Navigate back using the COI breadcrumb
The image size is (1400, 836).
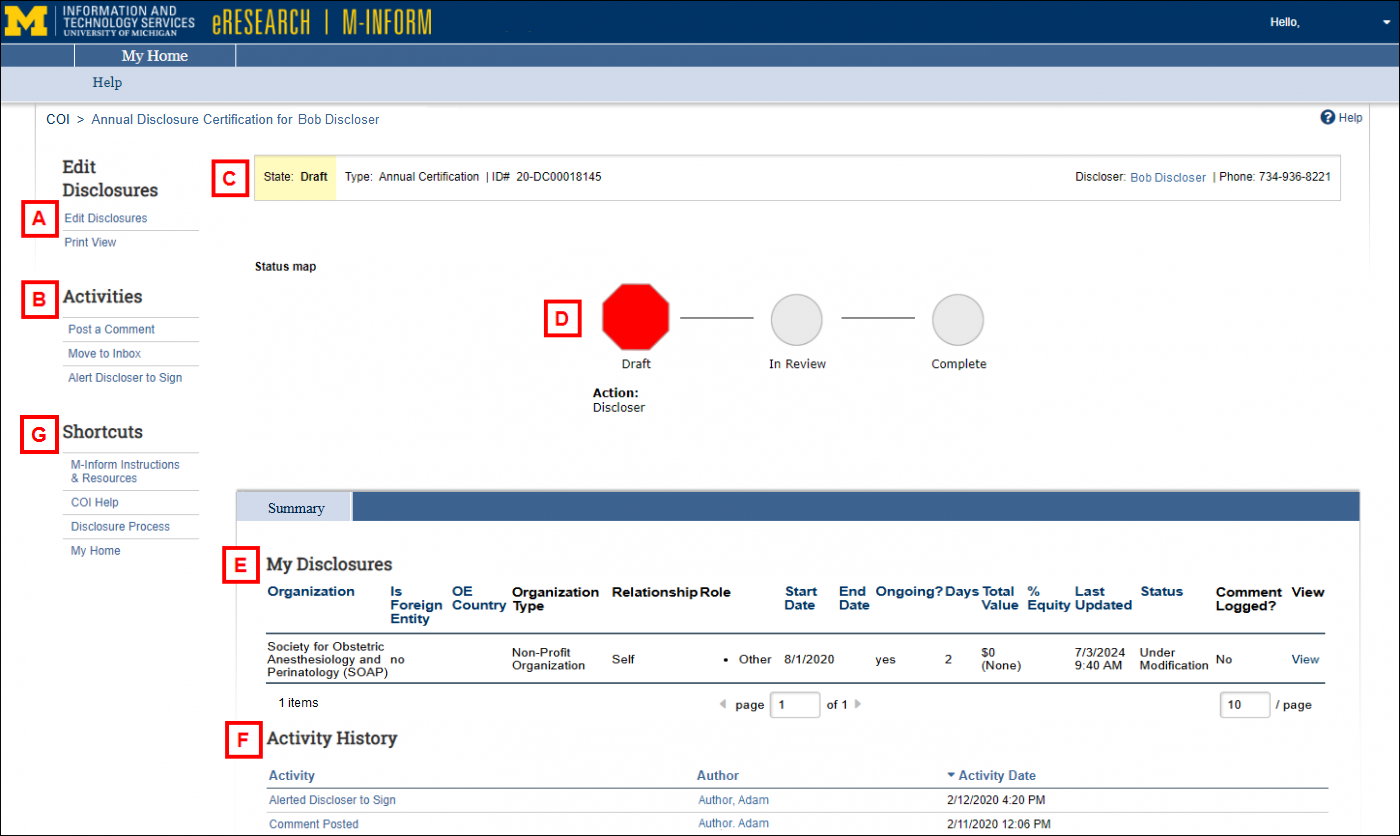point(57,119)
